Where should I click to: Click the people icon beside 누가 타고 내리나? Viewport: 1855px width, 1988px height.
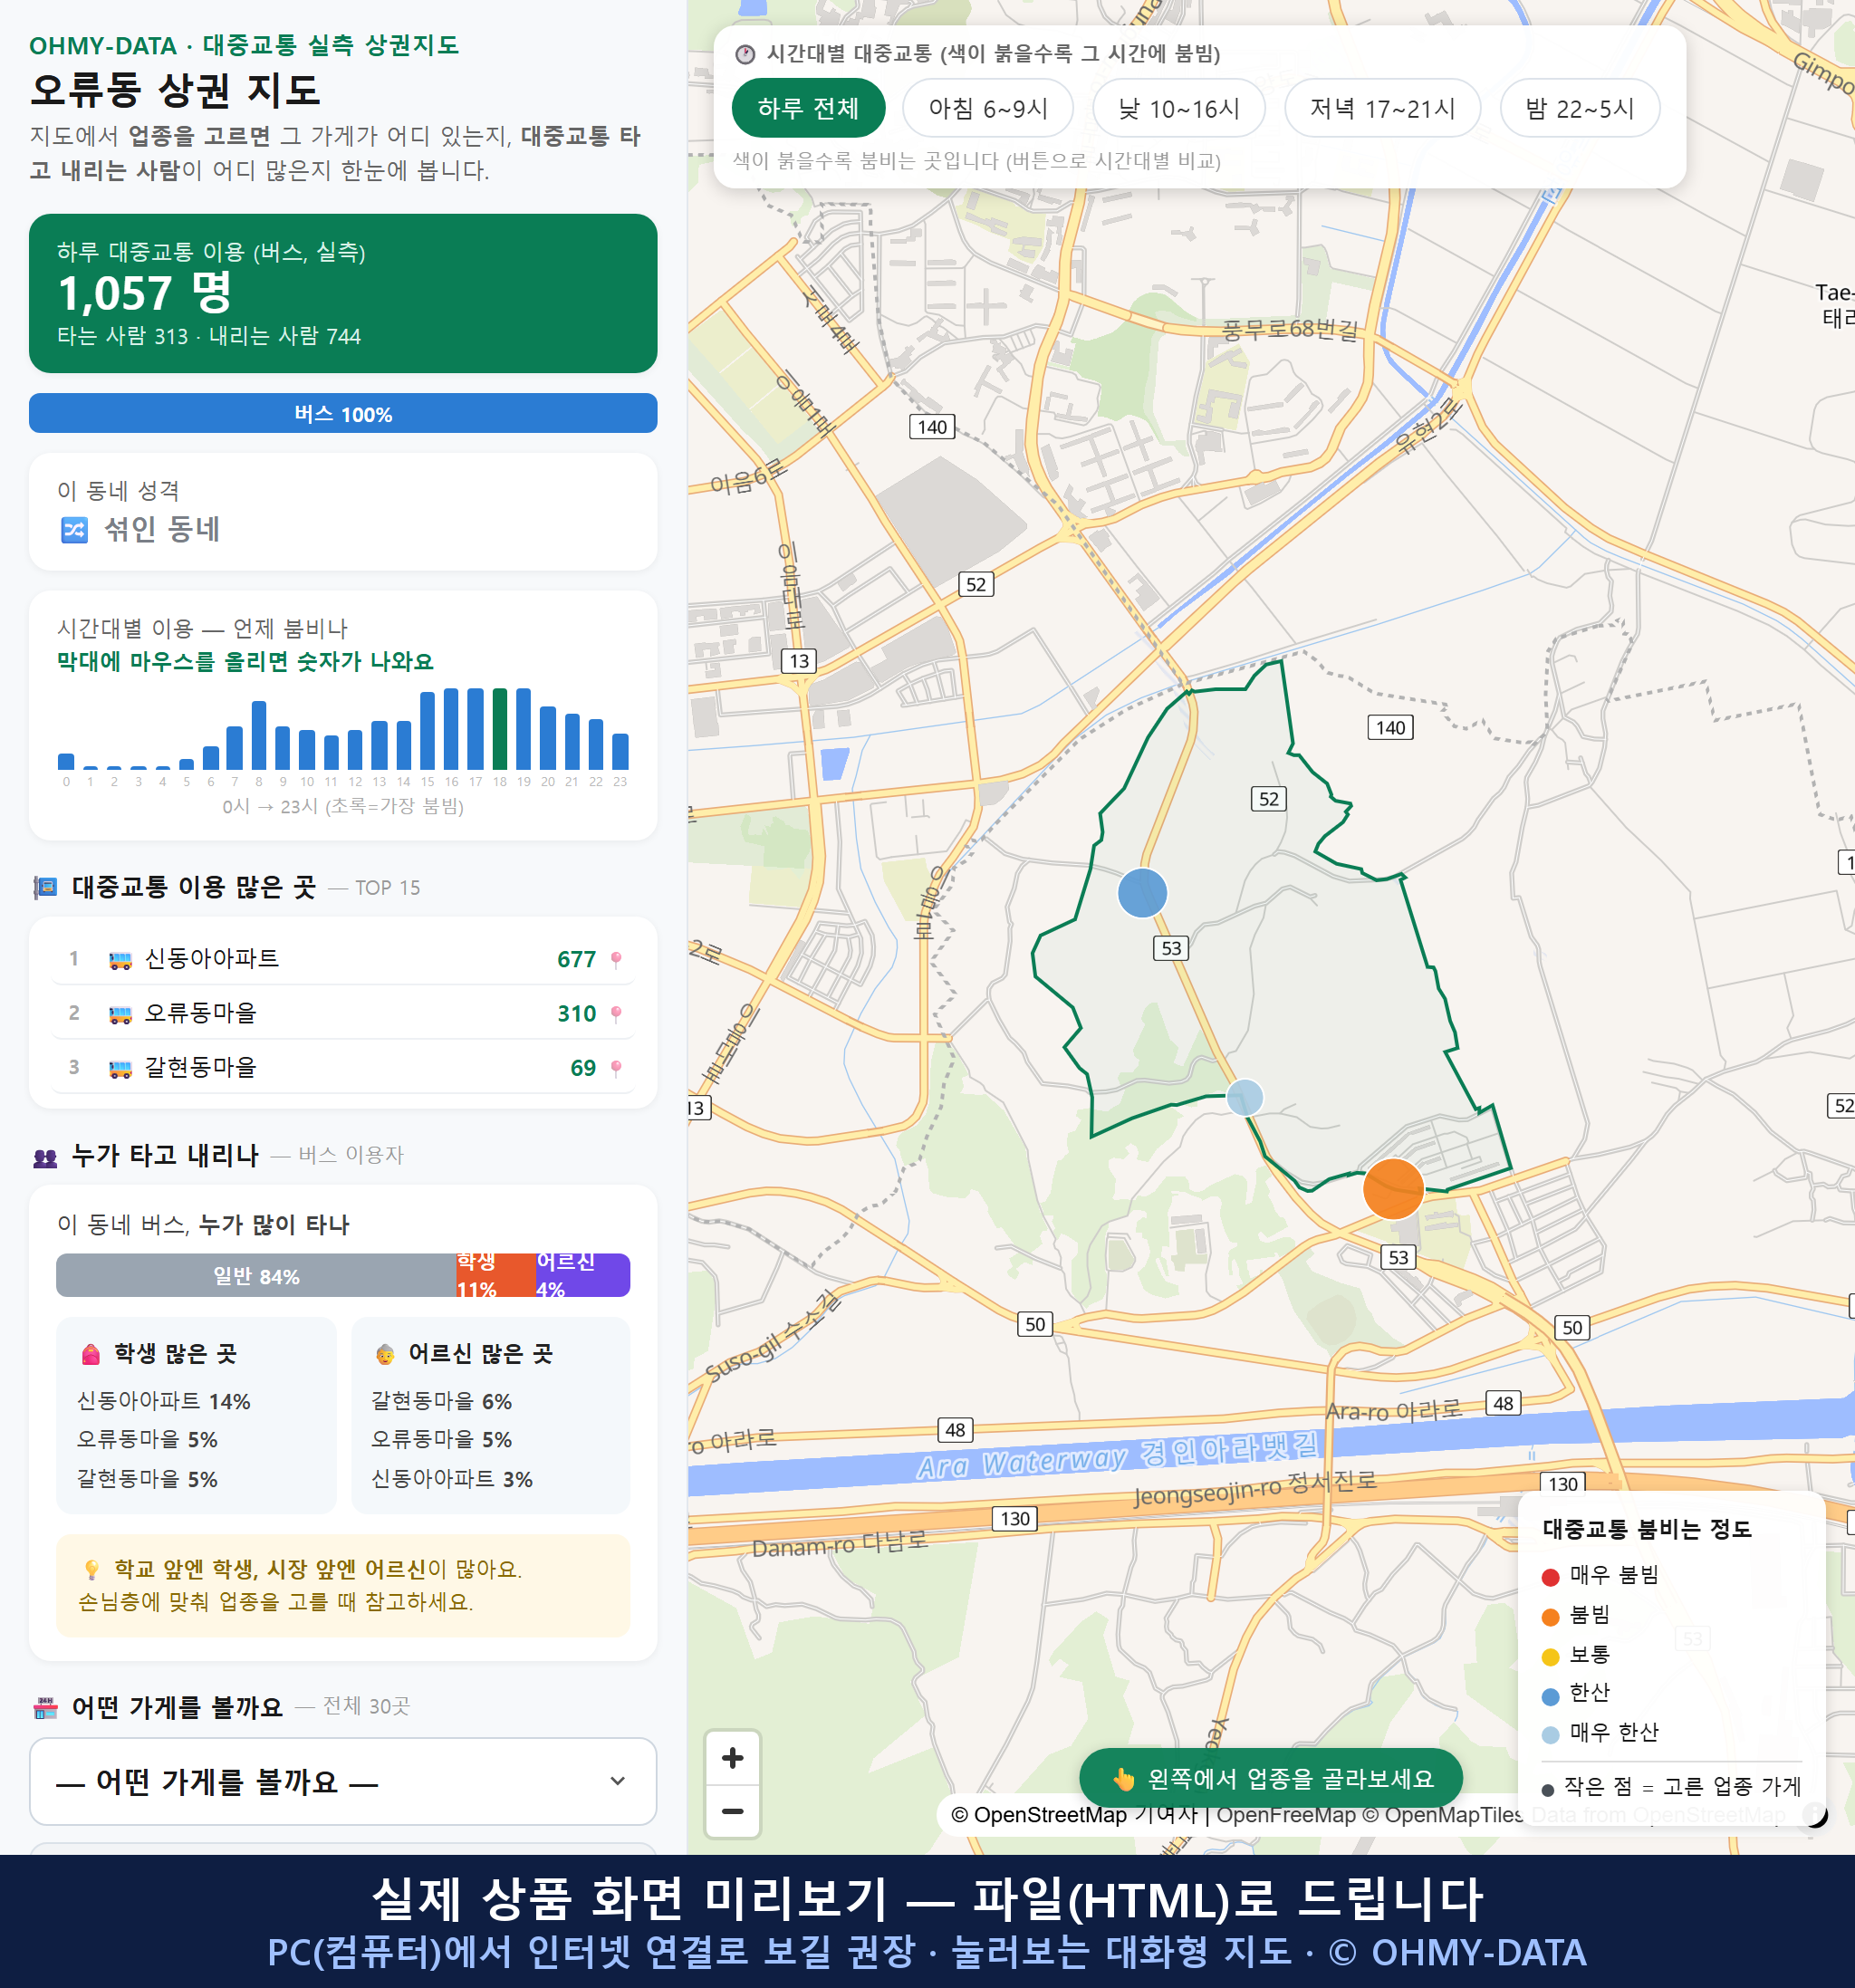pos(45,1157)
